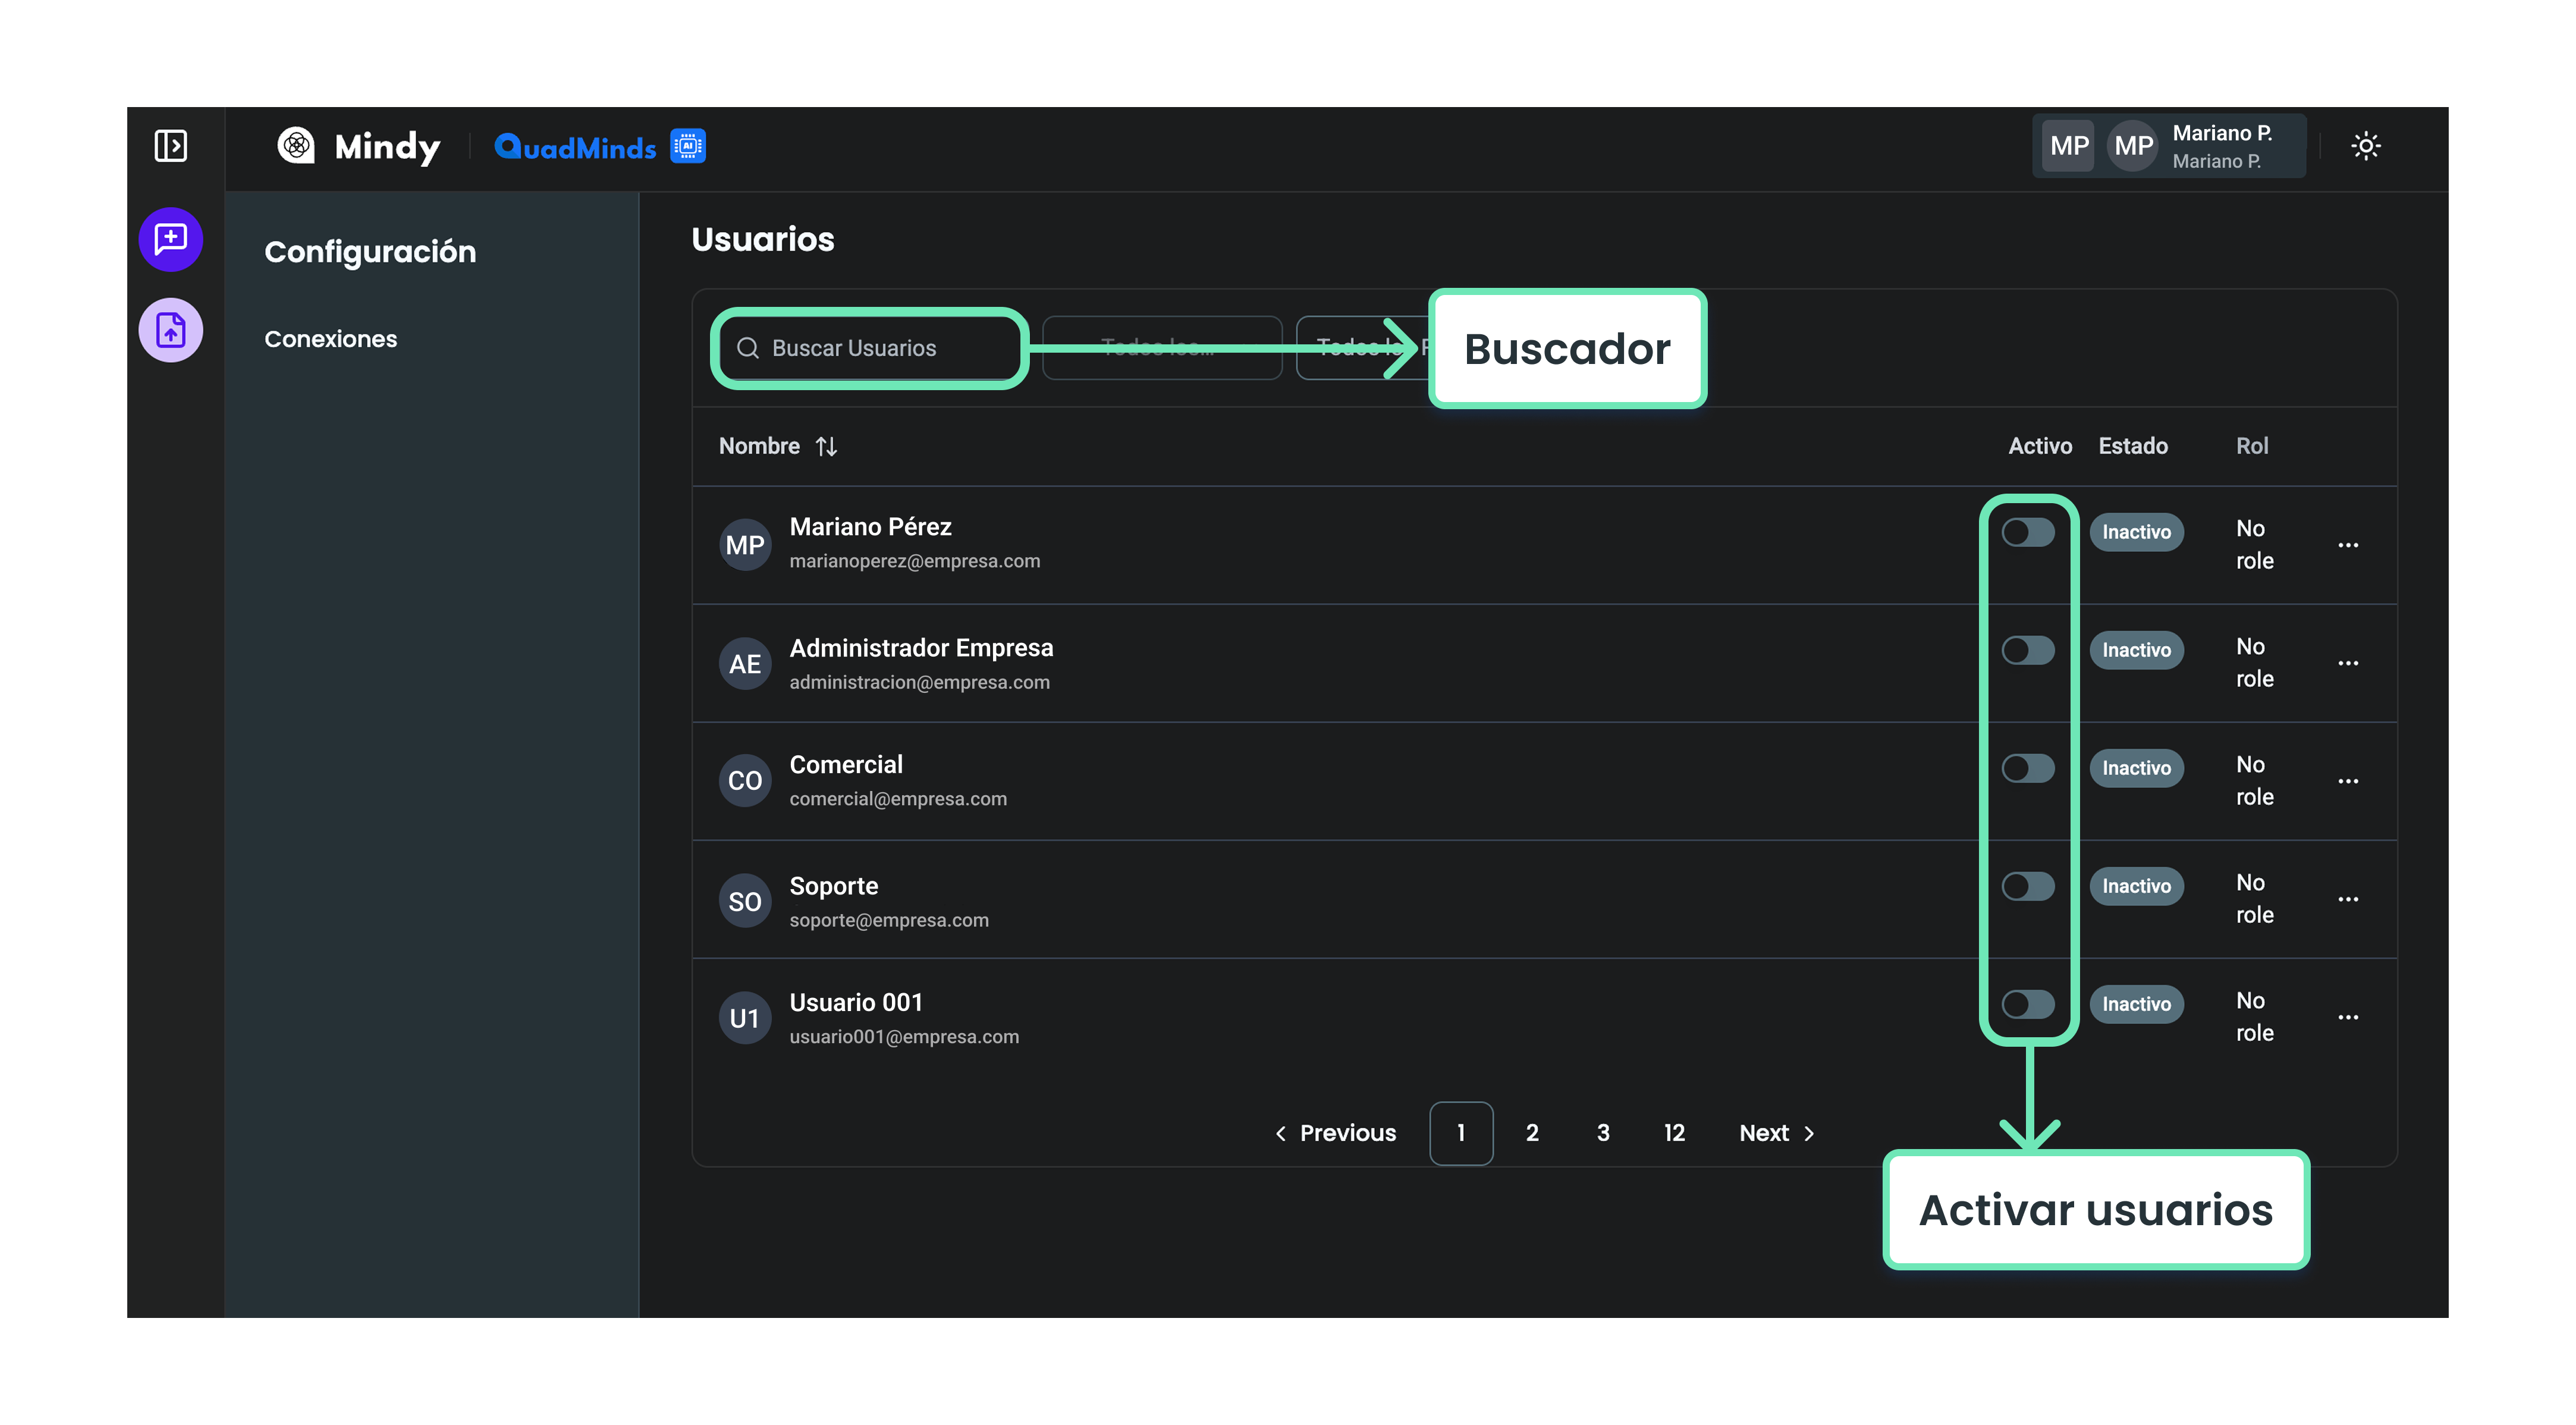Sort users by Nombre arrows icon
This screenshot has height=1425, width=2576.
826,446
